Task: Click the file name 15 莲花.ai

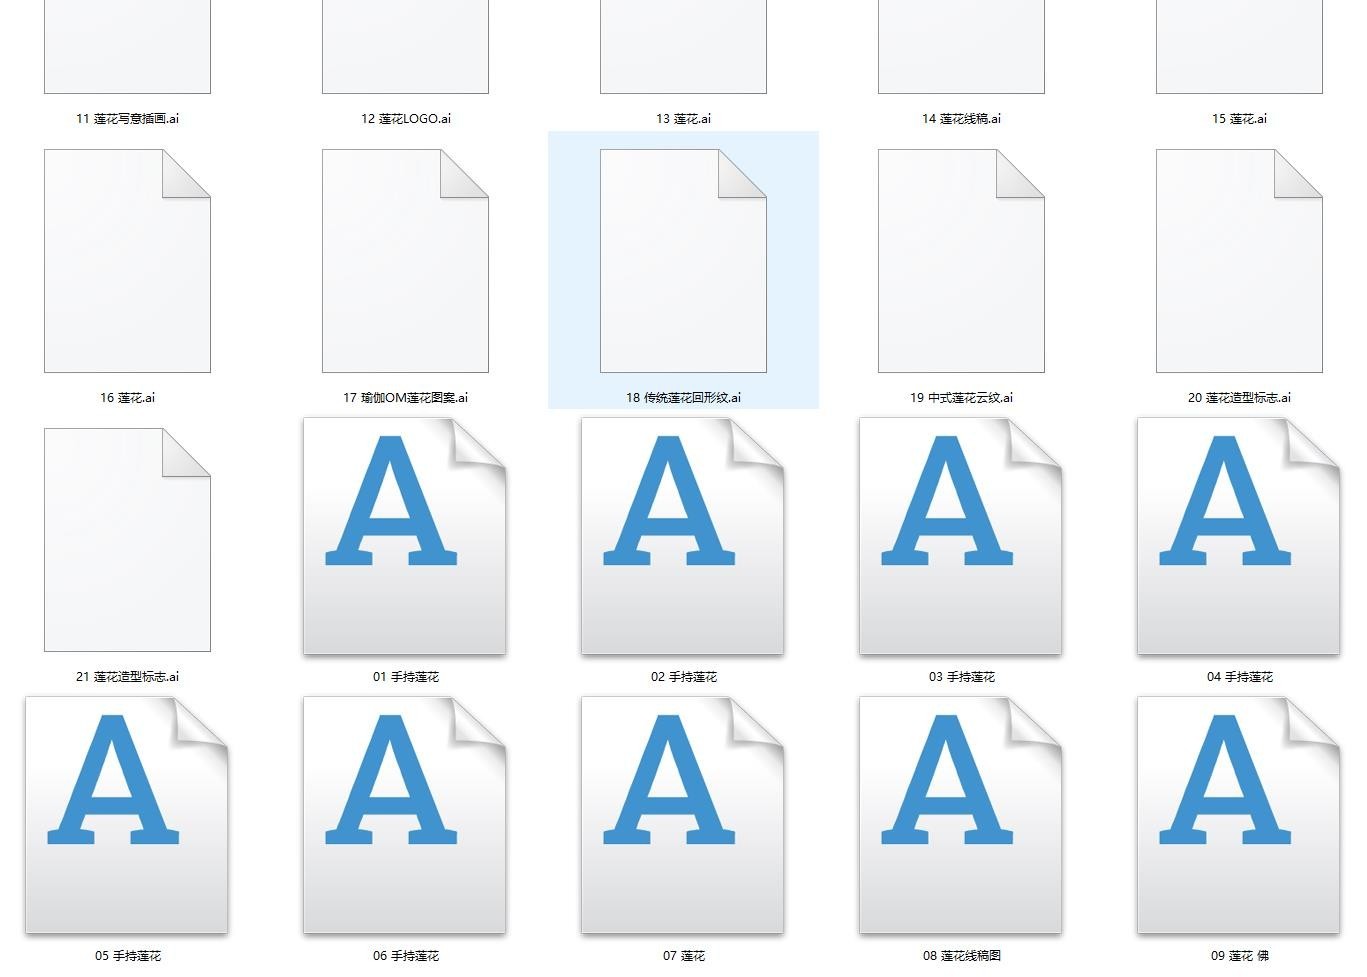Action: [1239, 118]
